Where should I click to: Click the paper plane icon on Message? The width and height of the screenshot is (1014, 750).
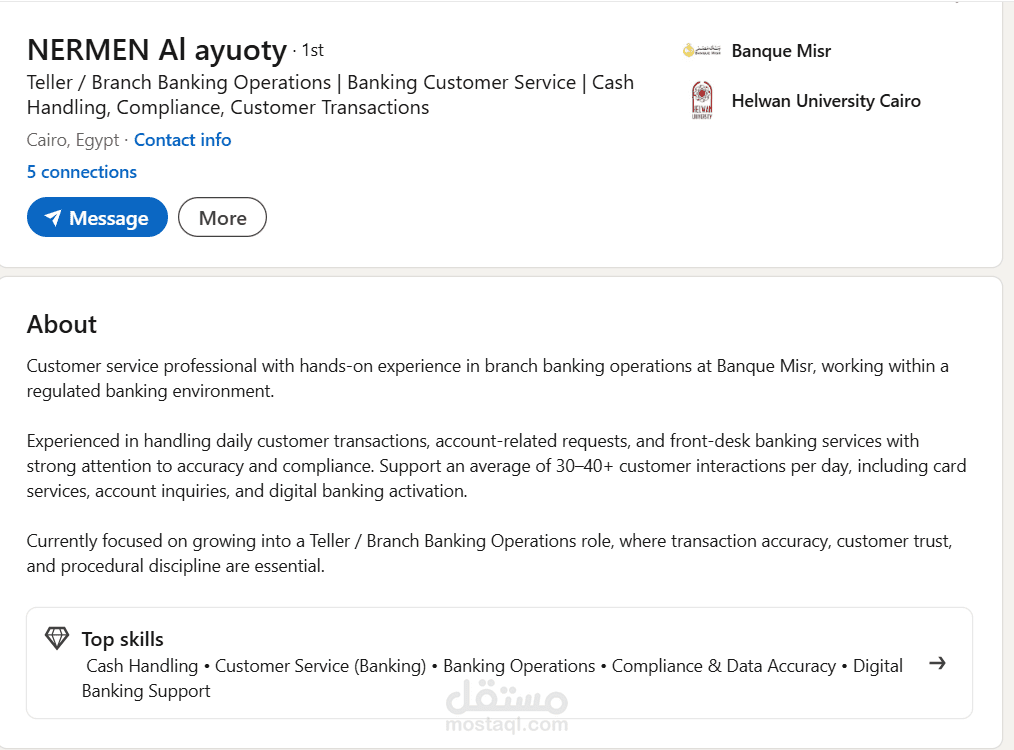pos(53,218)
